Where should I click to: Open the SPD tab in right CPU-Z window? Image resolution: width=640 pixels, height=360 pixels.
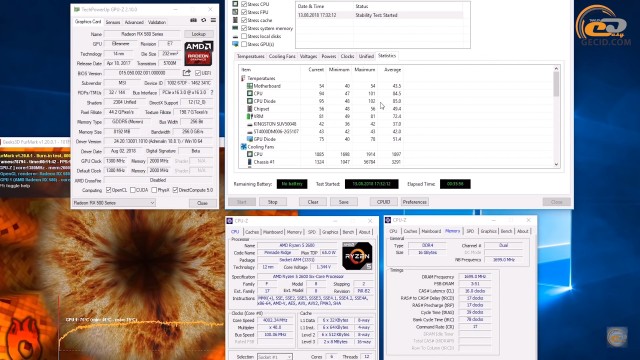tap(470, 231)
